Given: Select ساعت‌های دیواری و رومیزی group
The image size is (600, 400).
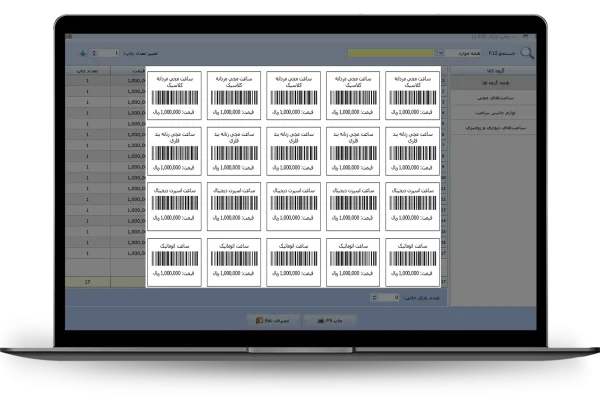Looking at the screenshot, I should click(494, 128).
